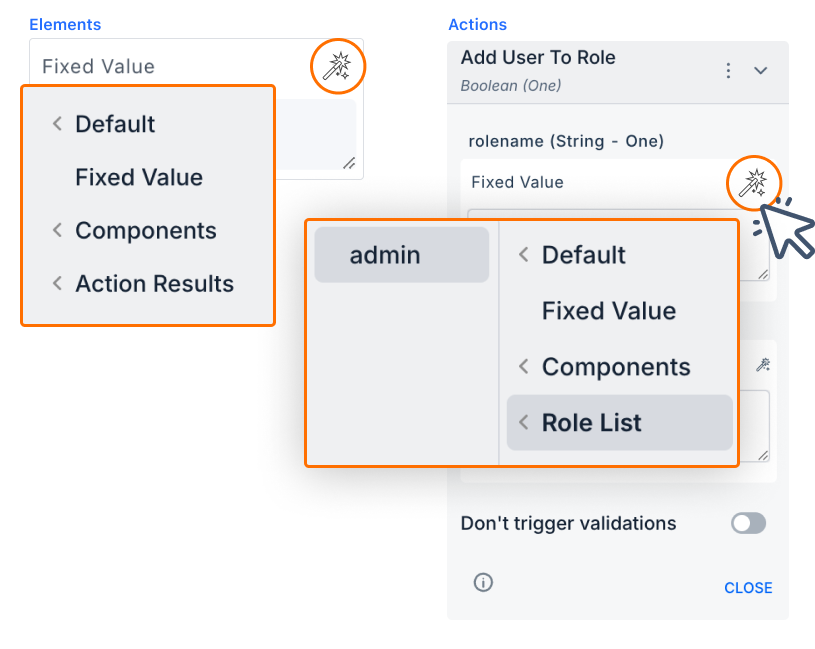Select Fixed Value in the menu containing Action Results
This screenshot has height=649, width=815.
pos(139,177)
